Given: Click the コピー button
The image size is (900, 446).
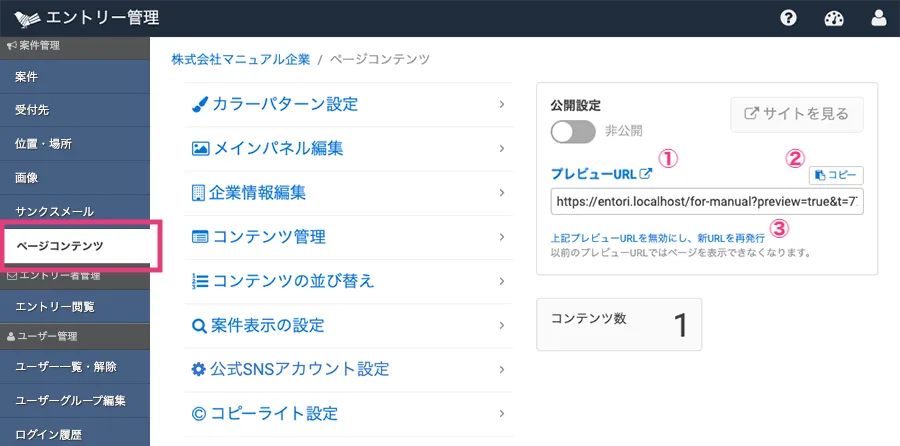Looking at the screenshot, I should pyautogui.click(x=836, y=176).
